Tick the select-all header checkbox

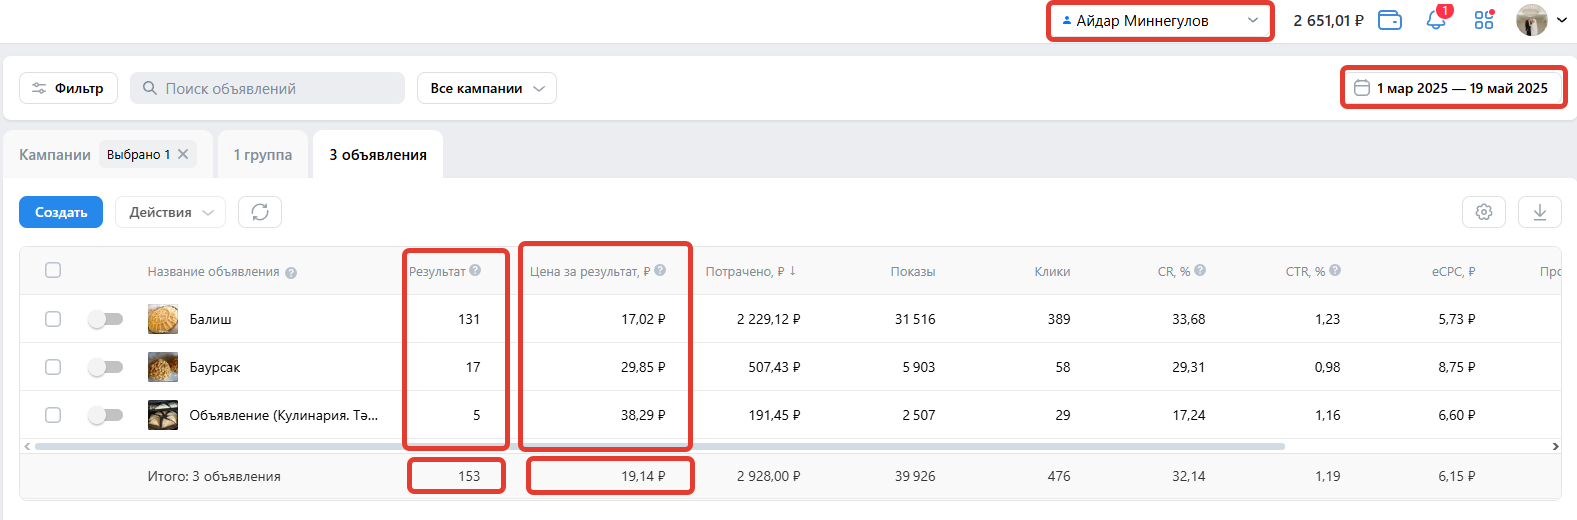click(x=53, y=270)
